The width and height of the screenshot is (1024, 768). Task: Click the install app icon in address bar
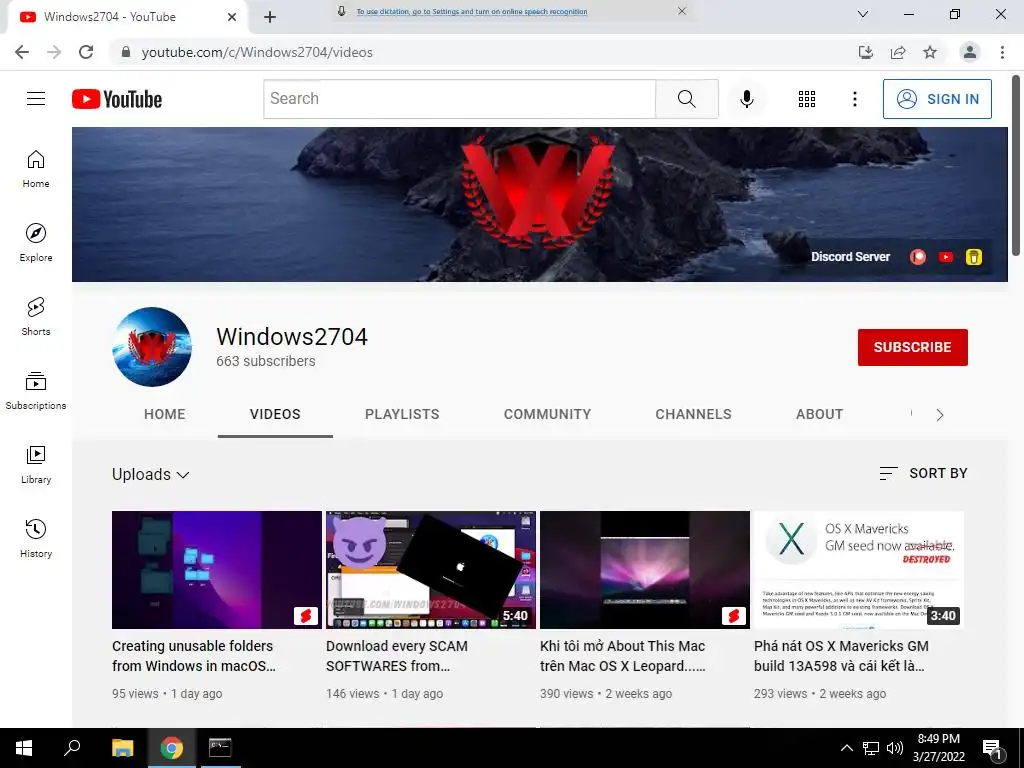[x=866, y=52]
